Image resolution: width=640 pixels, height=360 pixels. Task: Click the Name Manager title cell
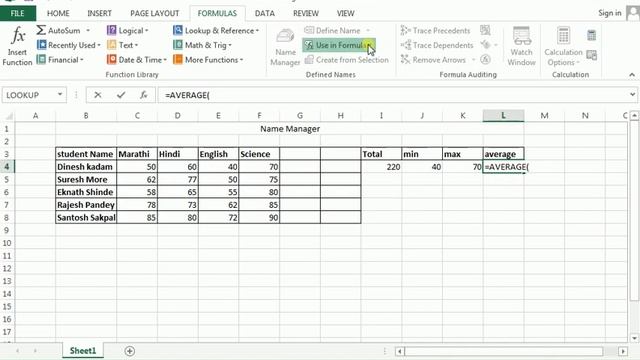click(290, 129)
